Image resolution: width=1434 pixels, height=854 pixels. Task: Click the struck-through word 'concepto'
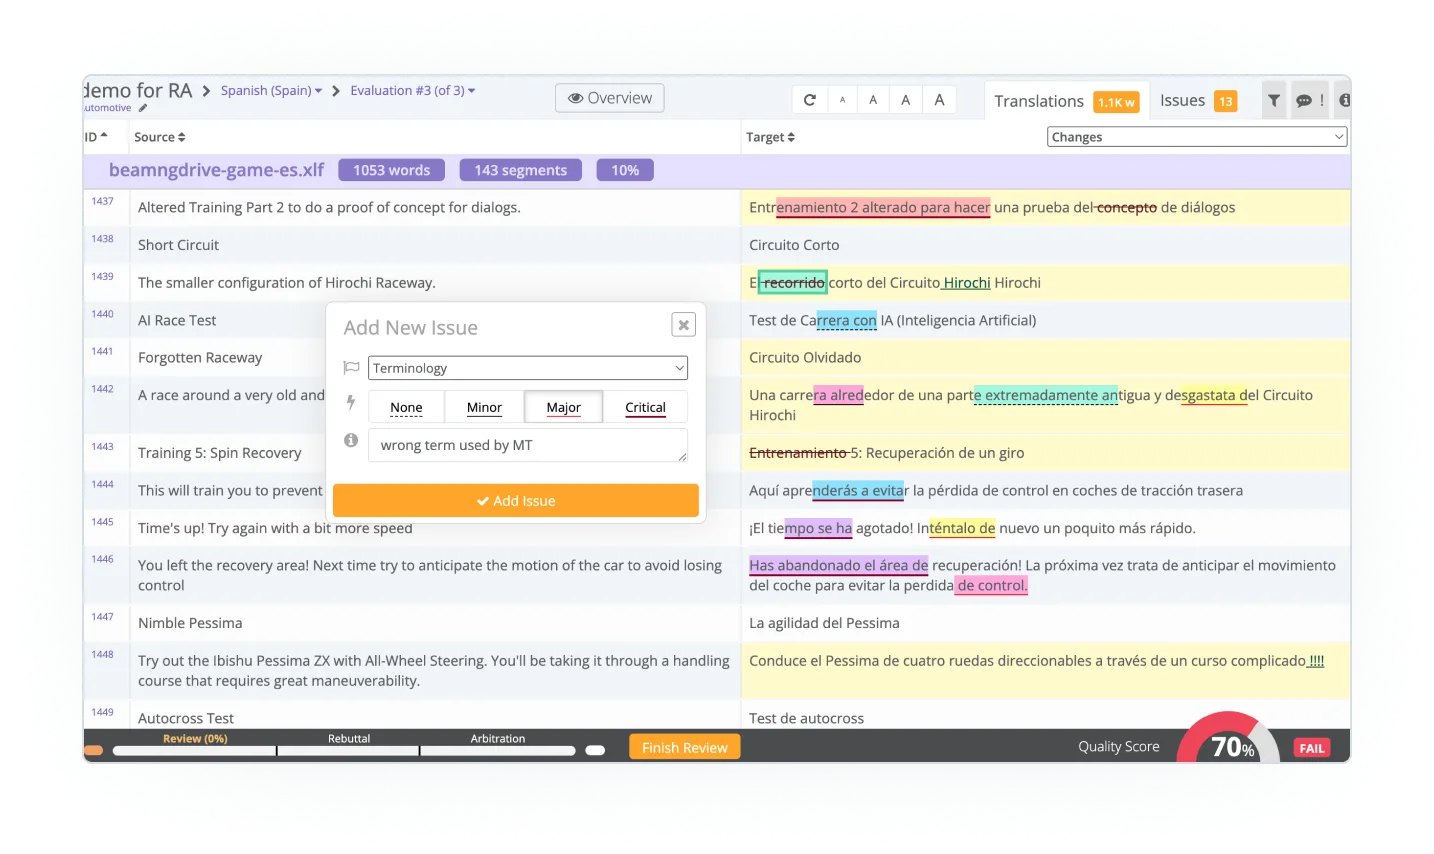(1127, 207)
